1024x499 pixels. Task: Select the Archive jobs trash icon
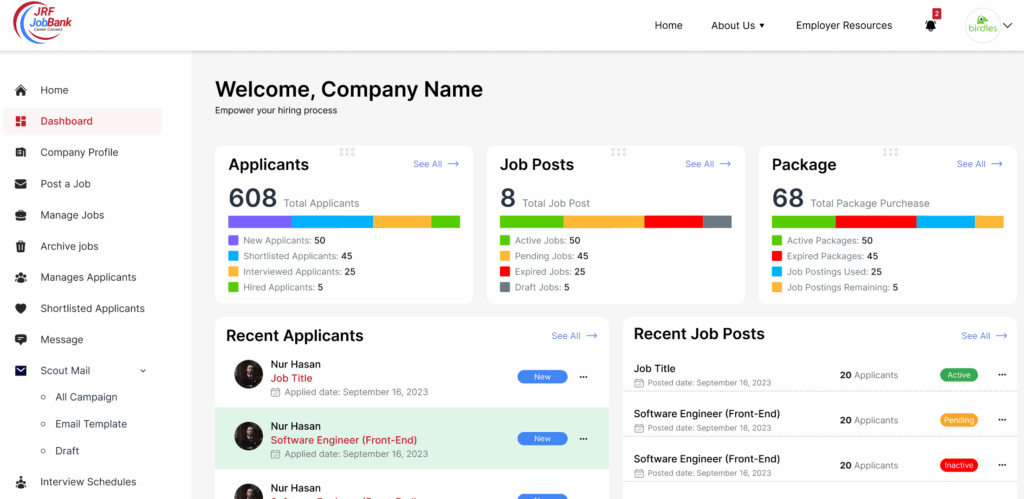21,246
